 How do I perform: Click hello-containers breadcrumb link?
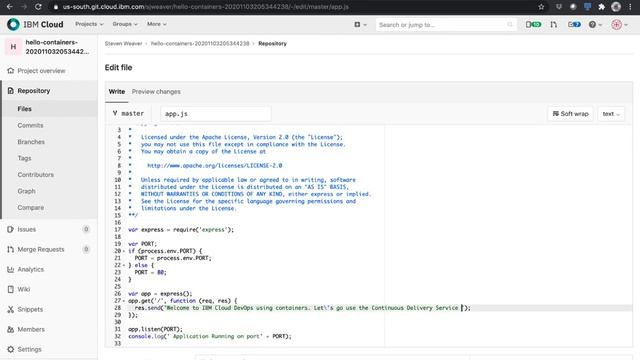(x=200, y=44)
